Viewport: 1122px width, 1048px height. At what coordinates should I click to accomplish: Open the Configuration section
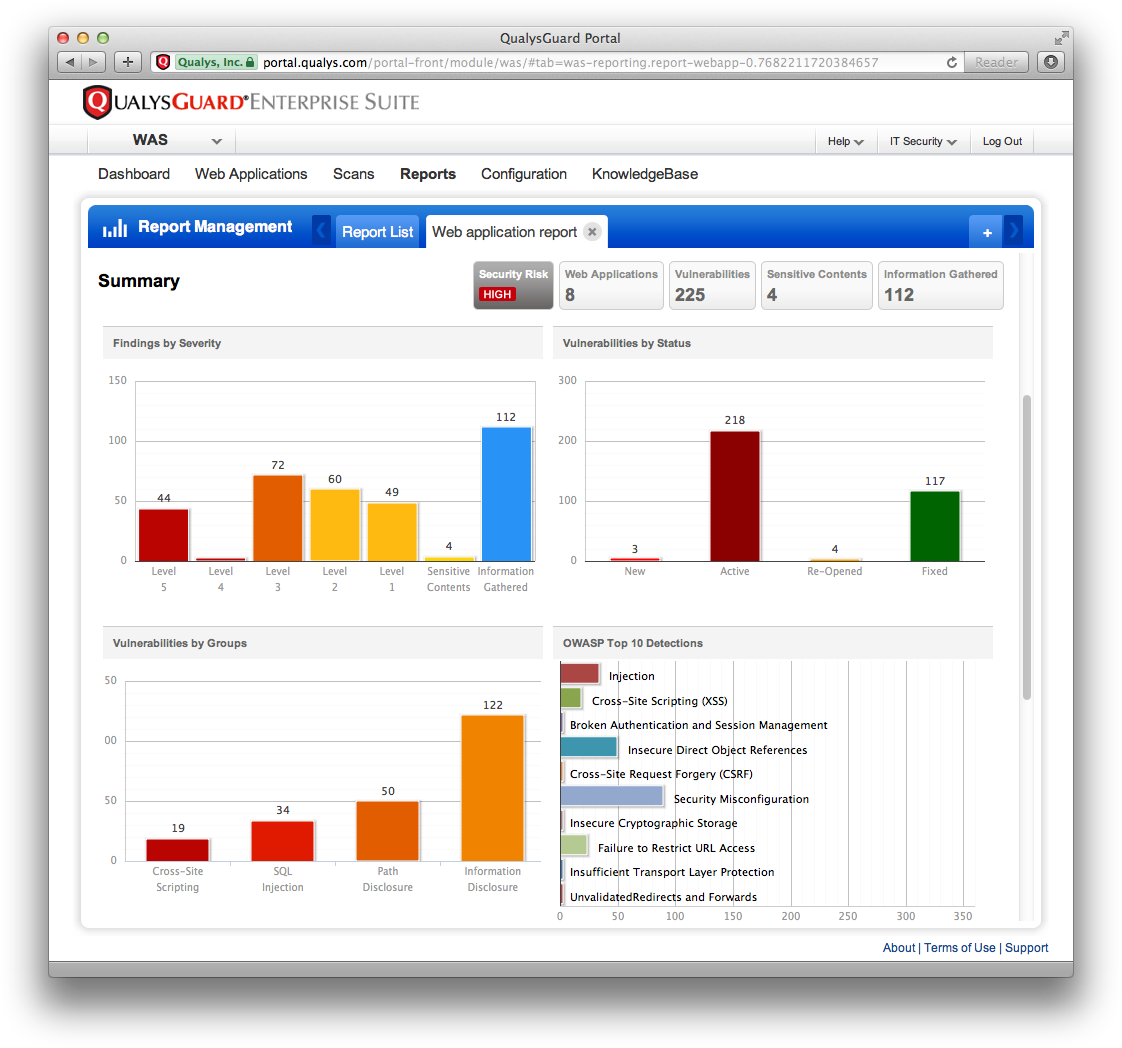524,174
